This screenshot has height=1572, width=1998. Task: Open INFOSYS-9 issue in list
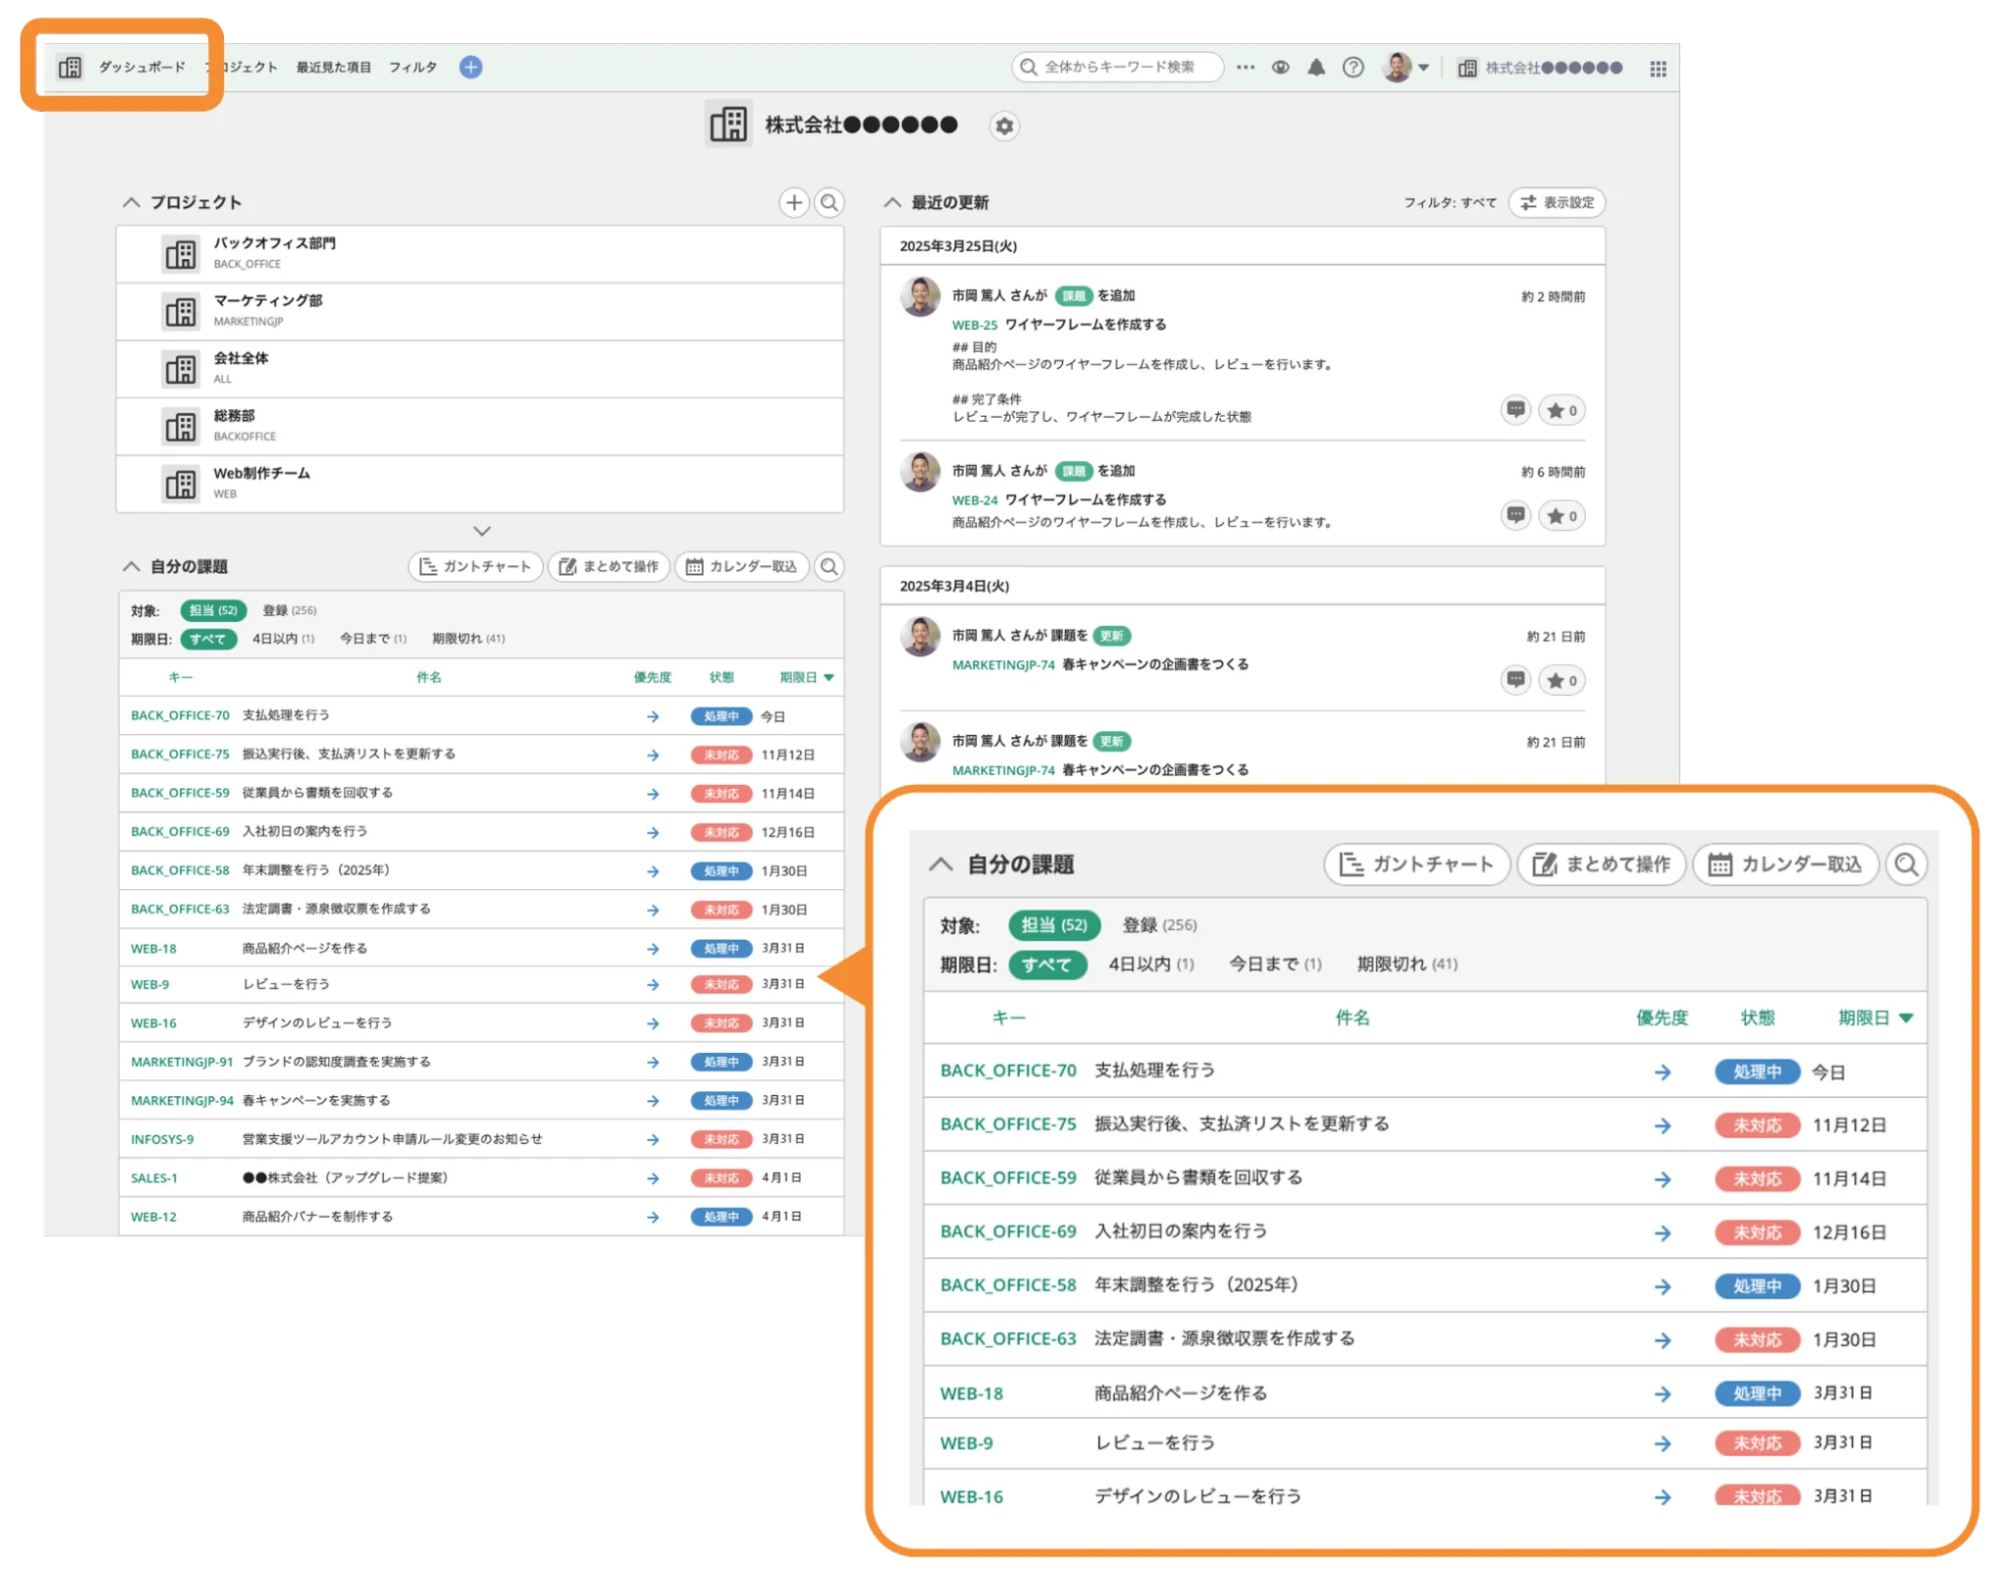[162, 1140]
